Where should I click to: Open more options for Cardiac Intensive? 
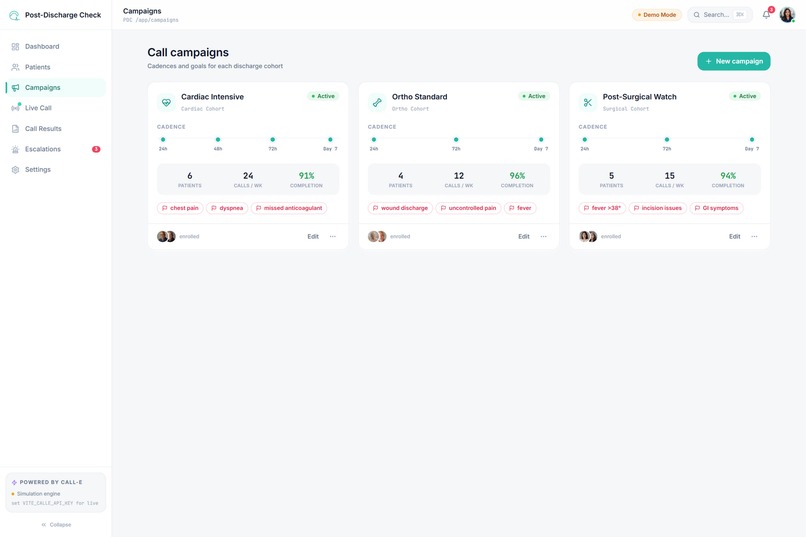[x=333, y=236]
